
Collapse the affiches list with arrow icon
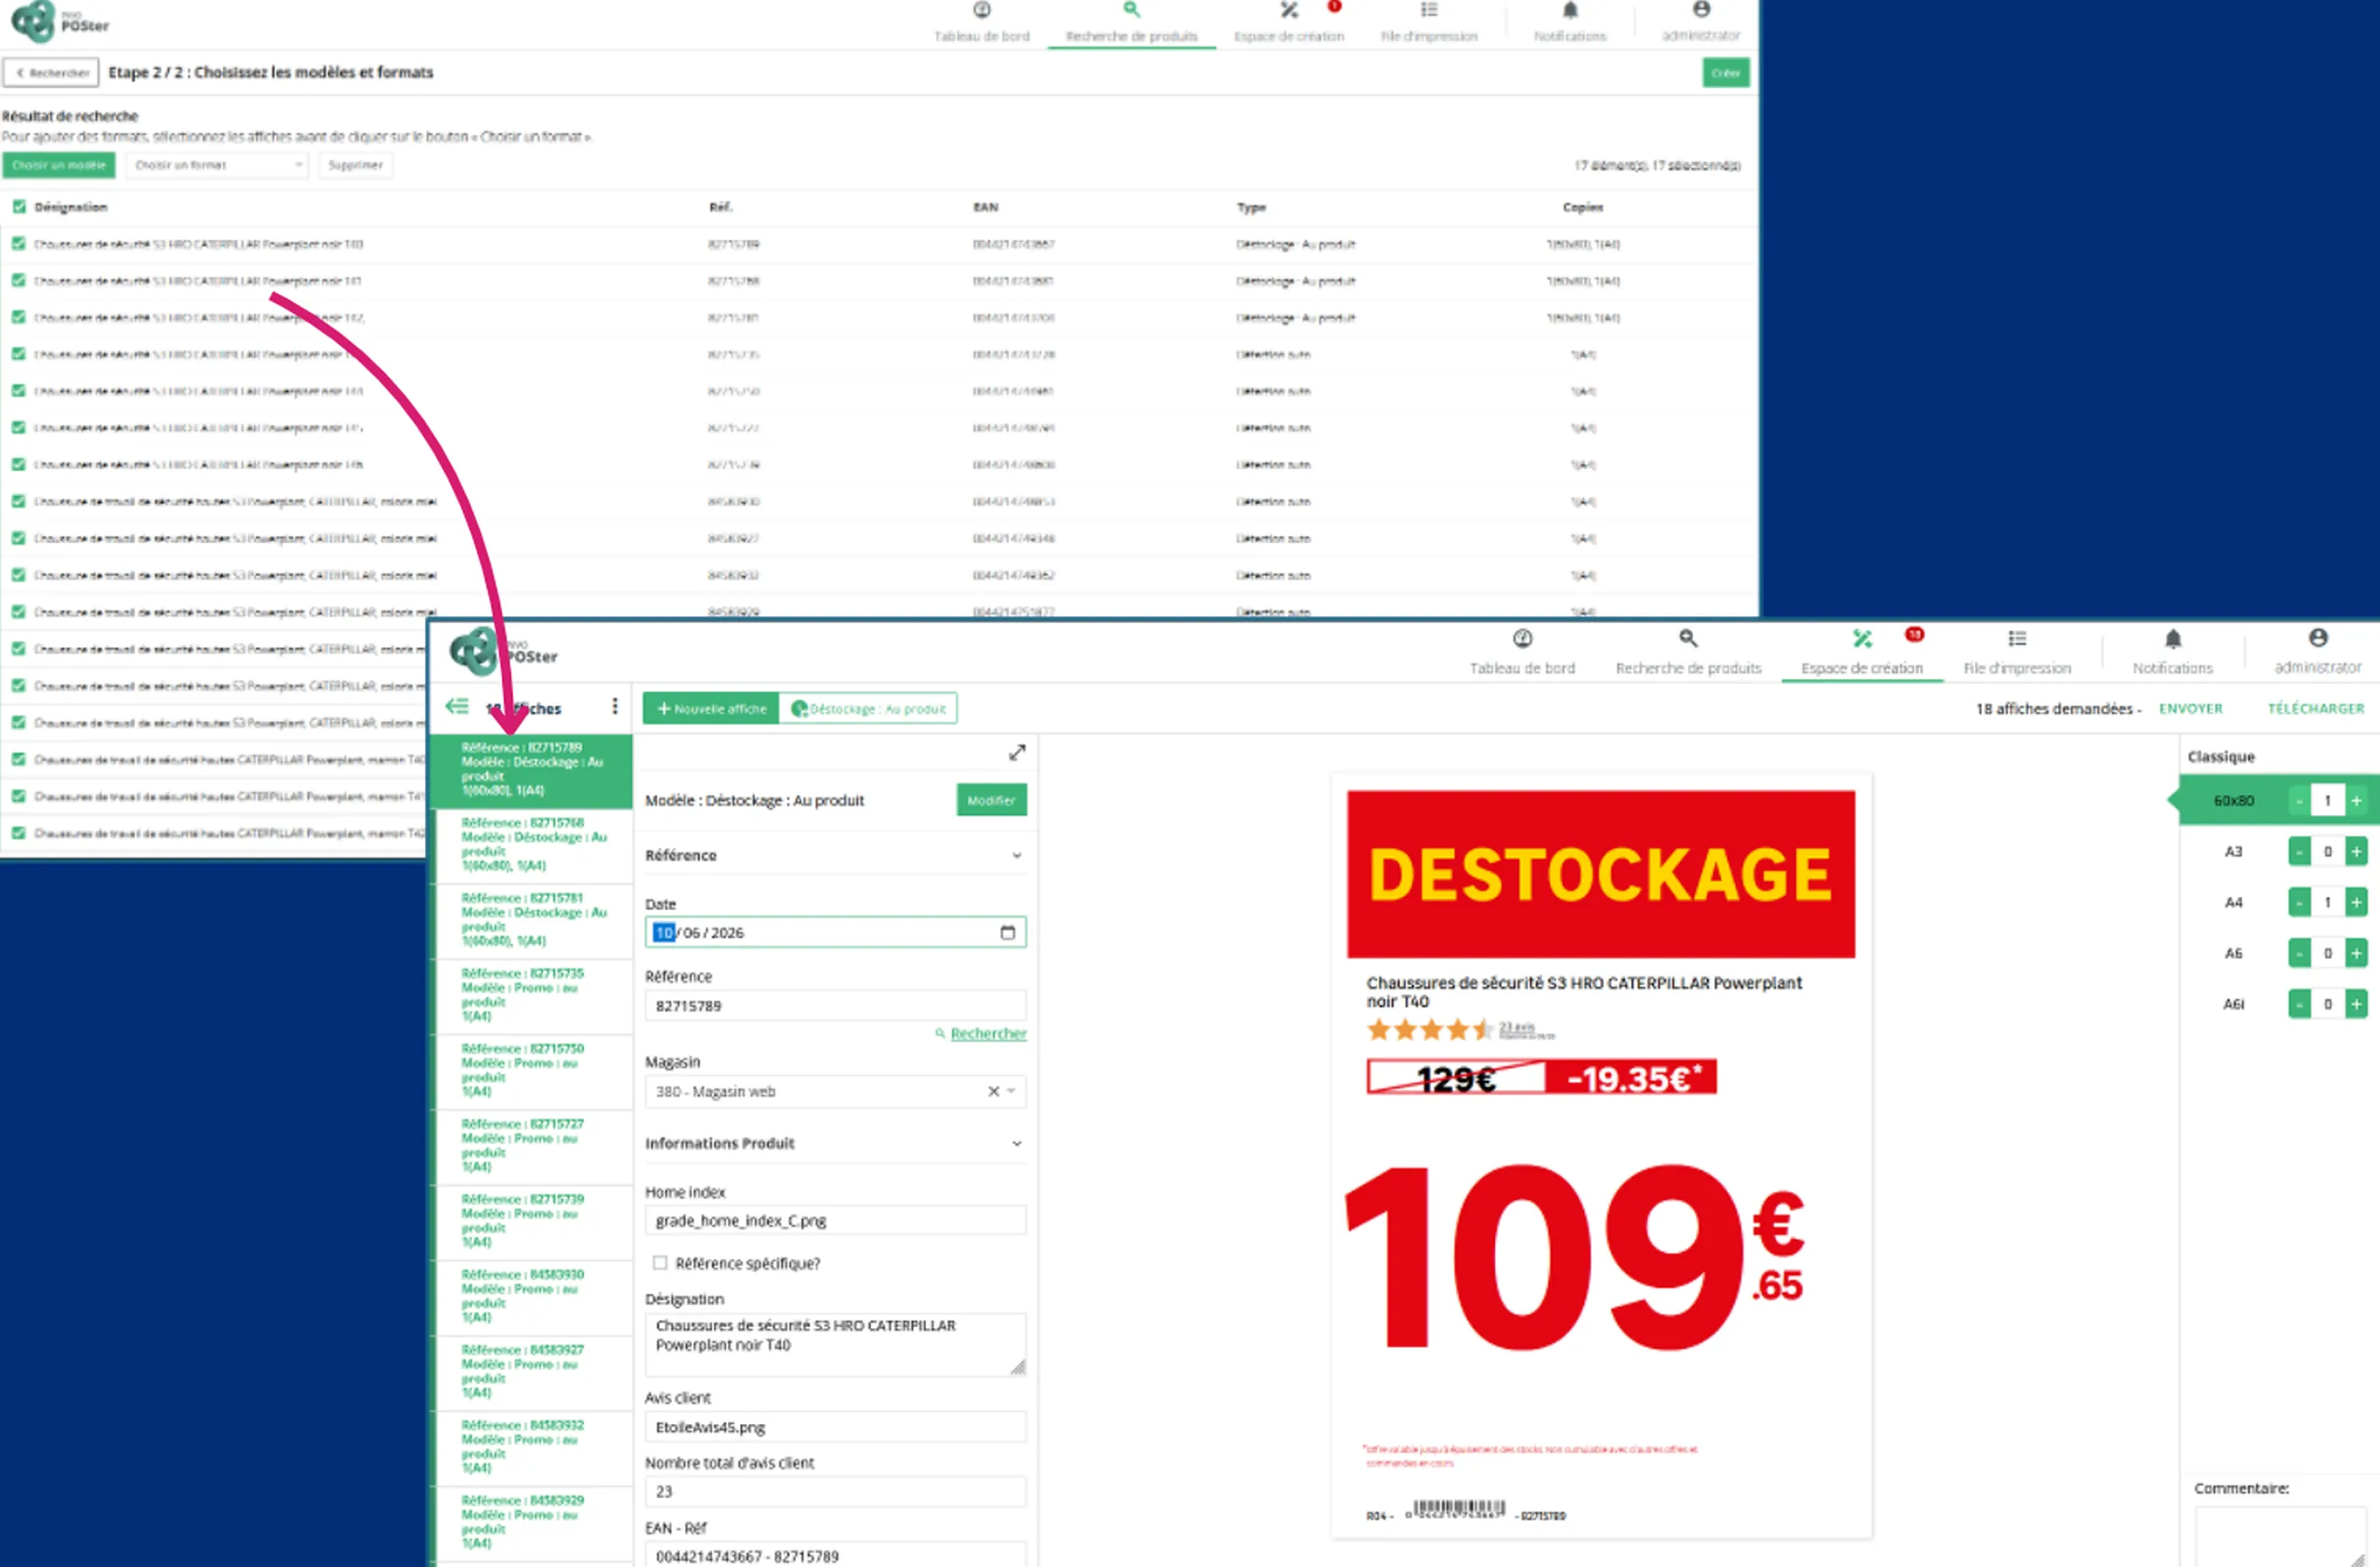[457, 706]
